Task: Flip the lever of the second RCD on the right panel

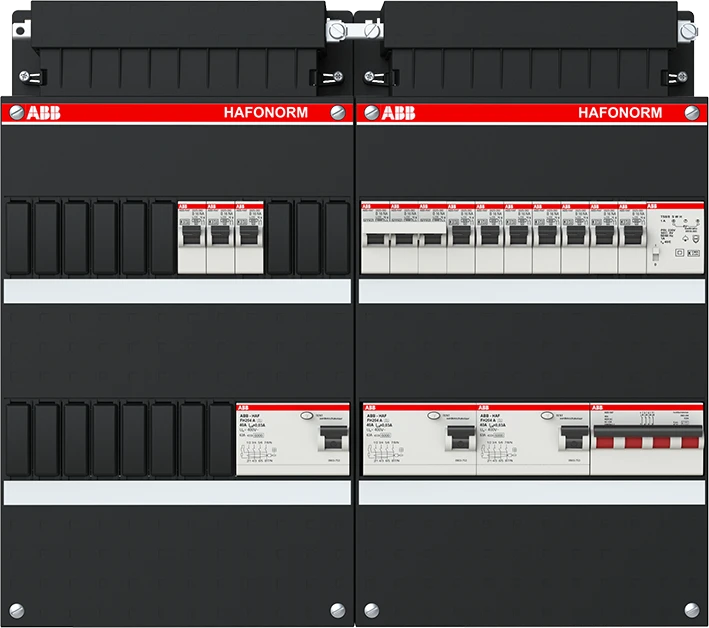Action: pos(572,438)
